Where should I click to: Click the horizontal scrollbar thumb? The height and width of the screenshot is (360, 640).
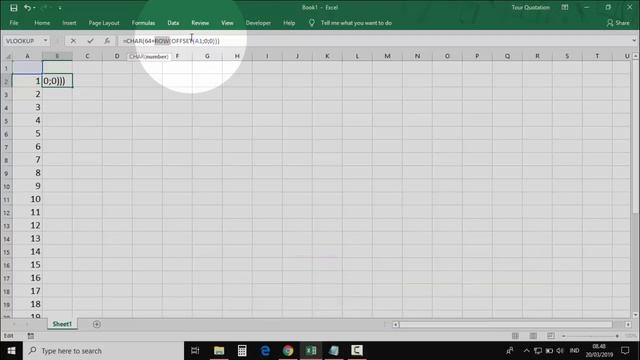pos(506,324)
